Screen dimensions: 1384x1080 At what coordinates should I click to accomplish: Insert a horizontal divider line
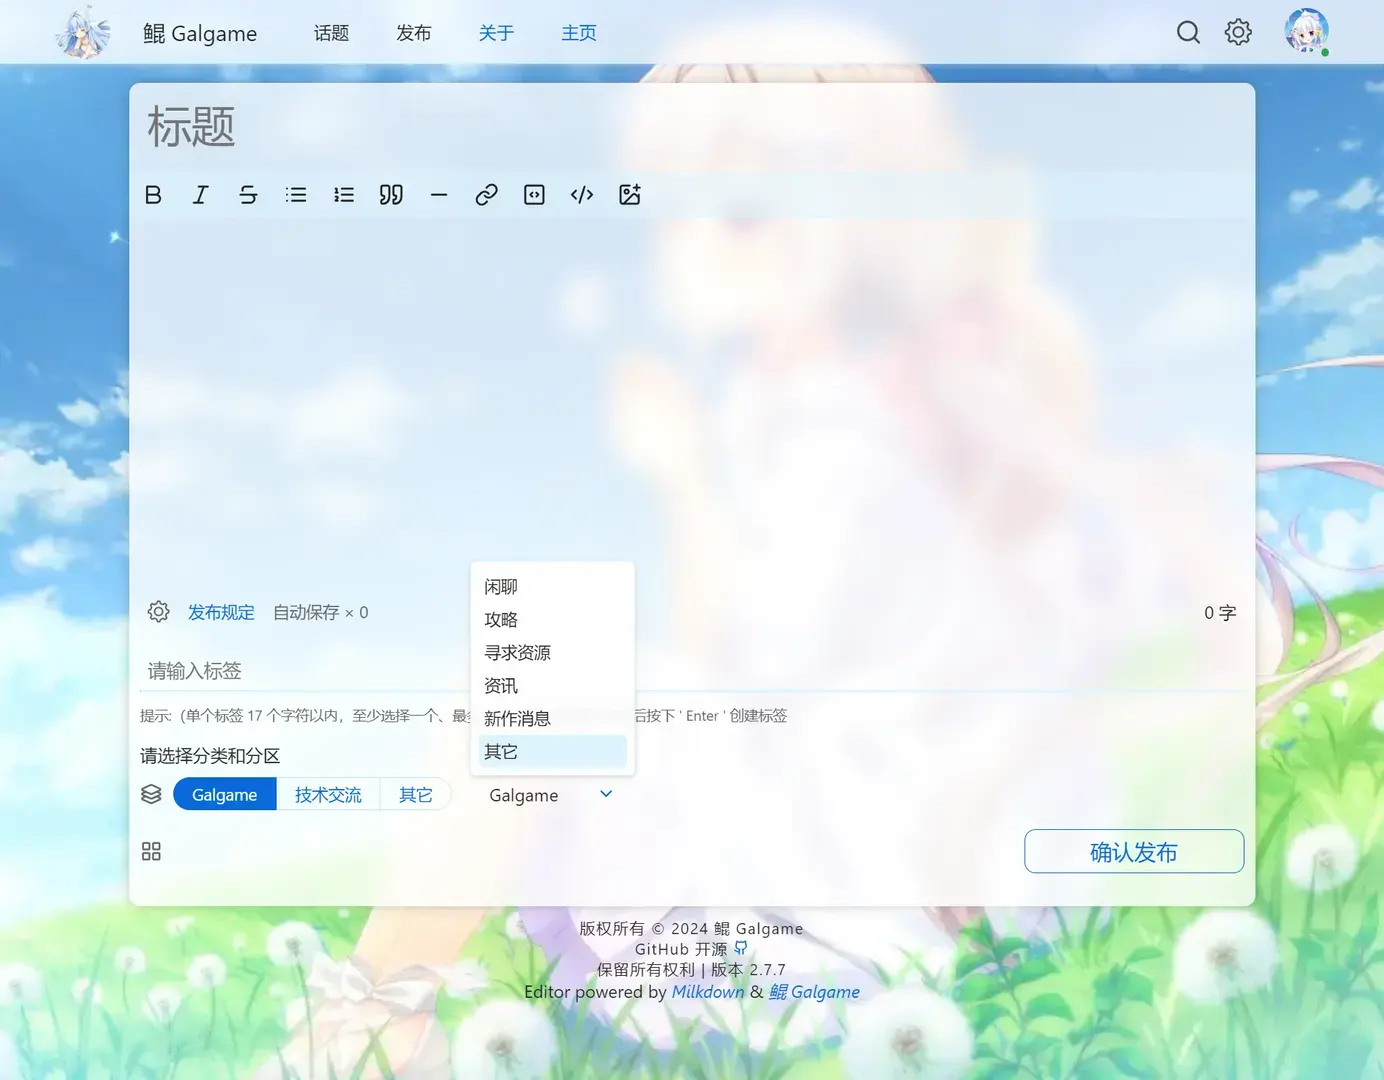439,195
